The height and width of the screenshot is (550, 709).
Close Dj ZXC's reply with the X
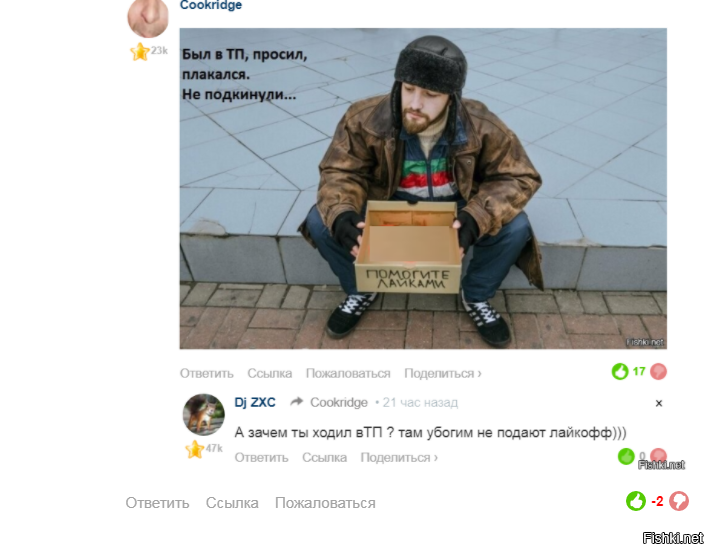[x=659, y=403]
